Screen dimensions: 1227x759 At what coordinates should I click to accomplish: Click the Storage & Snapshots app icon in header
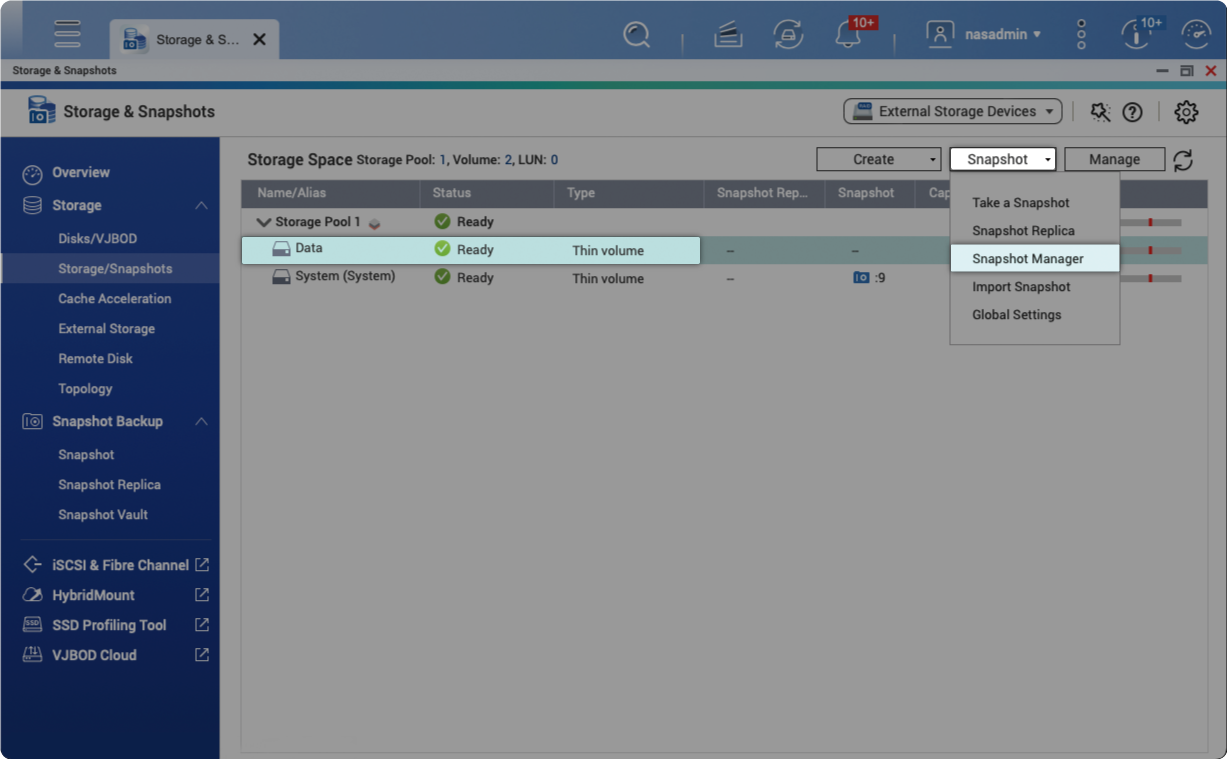(x=41, y=111)
